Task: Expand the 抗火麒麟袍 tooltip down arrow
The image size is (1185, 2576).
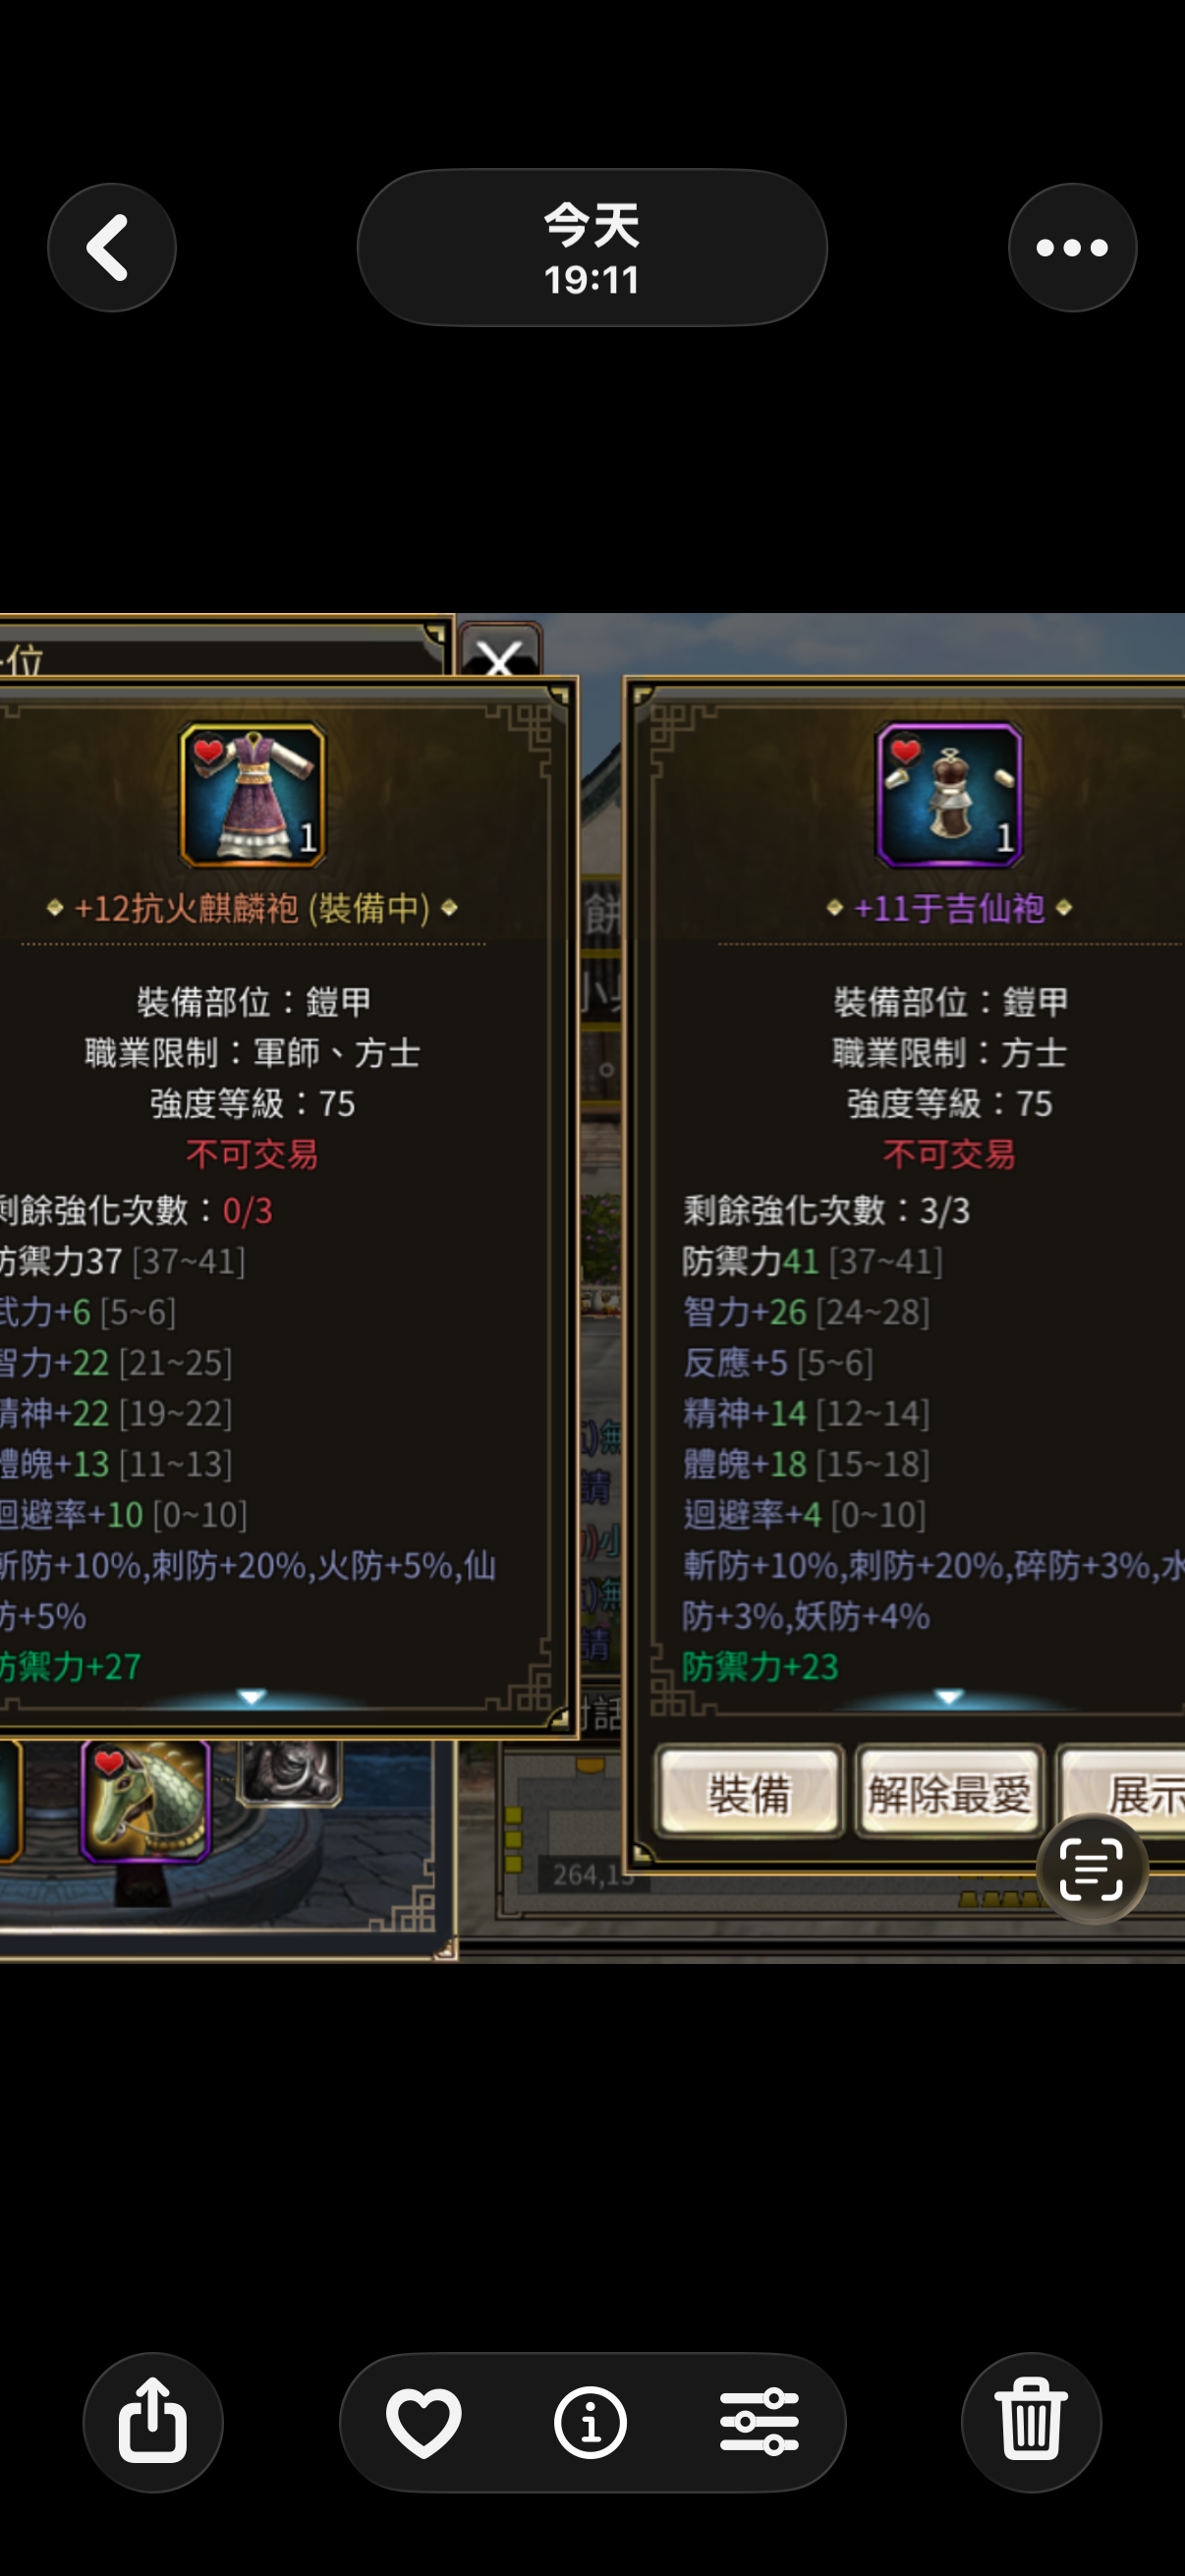Action: click(x=251, y=1697)
